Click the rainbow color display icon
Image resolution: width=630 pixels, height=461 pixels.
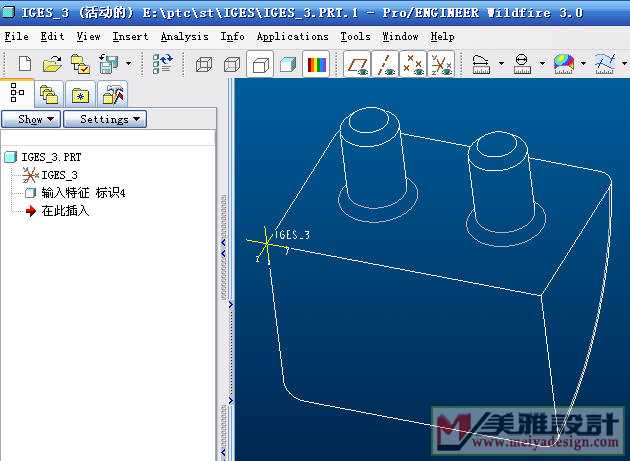click(x=316, y=64)
